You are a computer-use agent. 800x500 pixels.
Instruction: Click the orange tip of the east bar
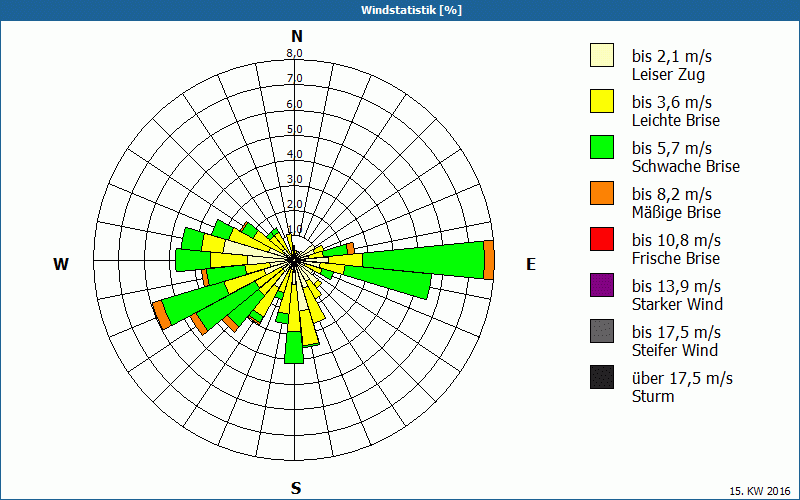(489, 260)
